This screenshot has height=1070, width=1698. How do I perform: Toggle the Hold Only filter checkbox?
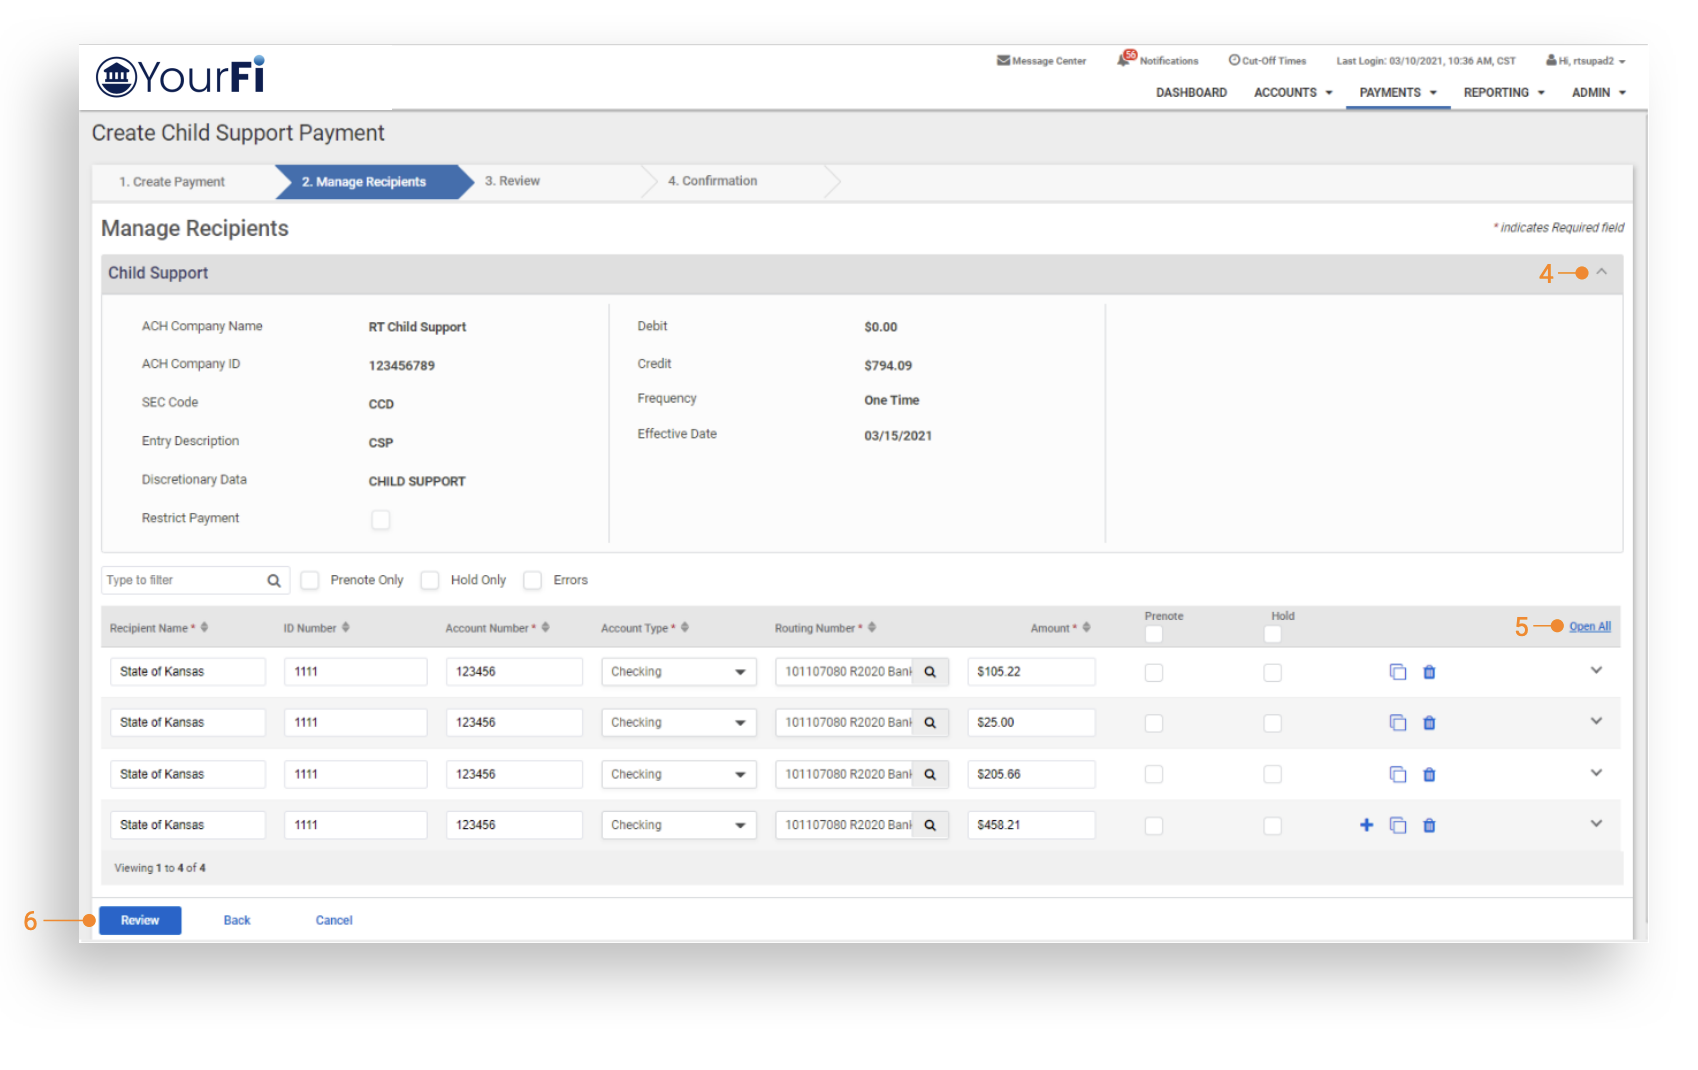430,581
